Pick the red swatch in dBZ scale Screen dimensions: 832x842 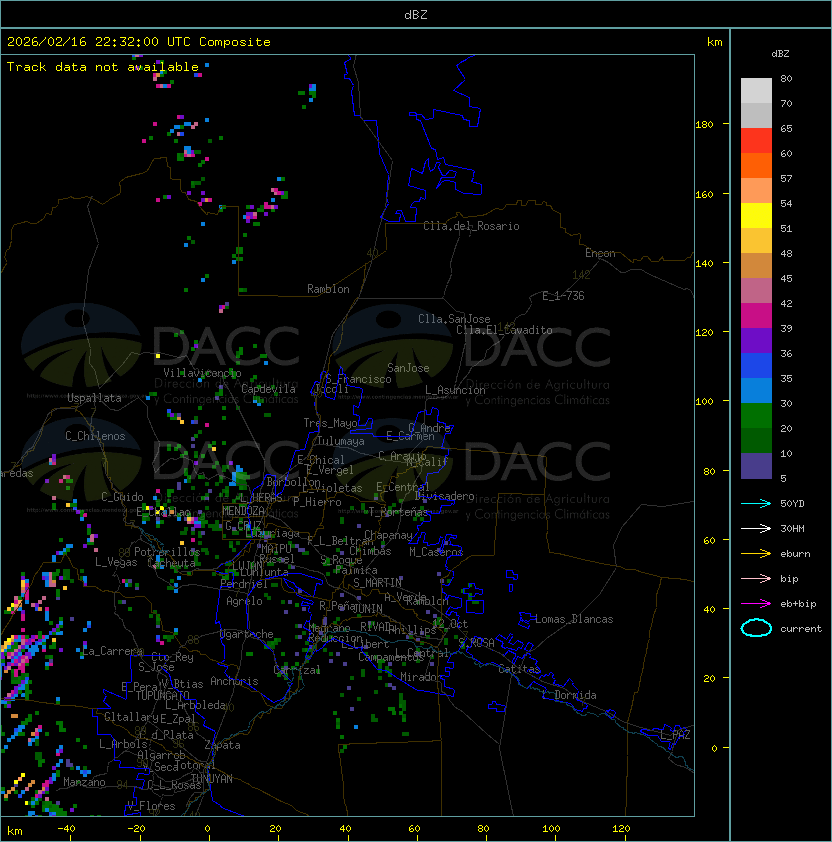click(756, 141)
